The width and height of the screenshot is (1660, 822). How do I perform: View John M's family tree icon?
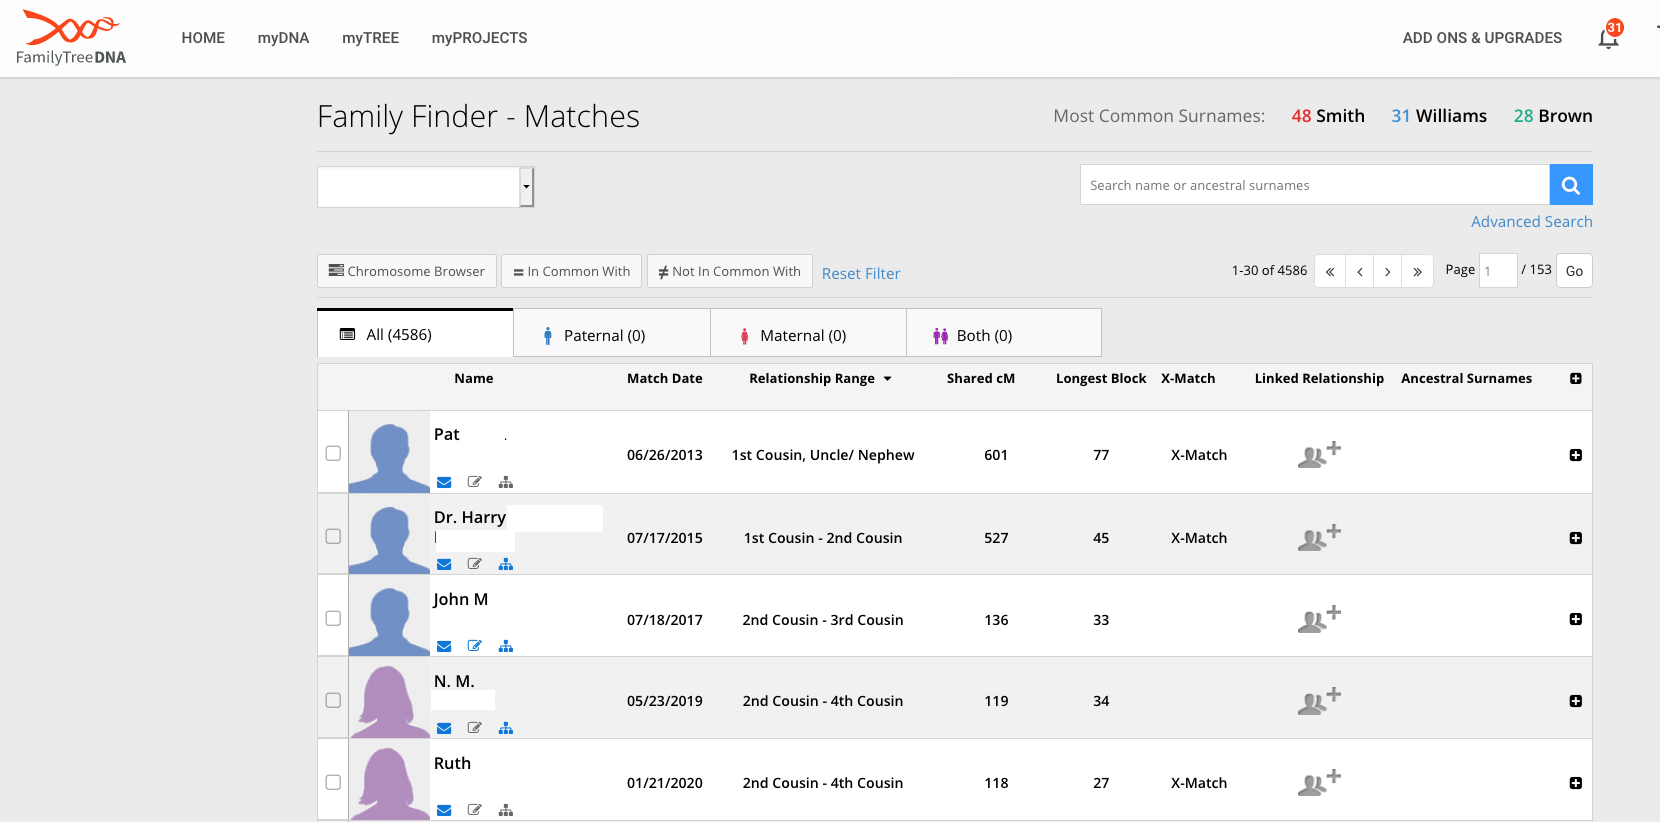pyautogui.click(x=506, y=646)
